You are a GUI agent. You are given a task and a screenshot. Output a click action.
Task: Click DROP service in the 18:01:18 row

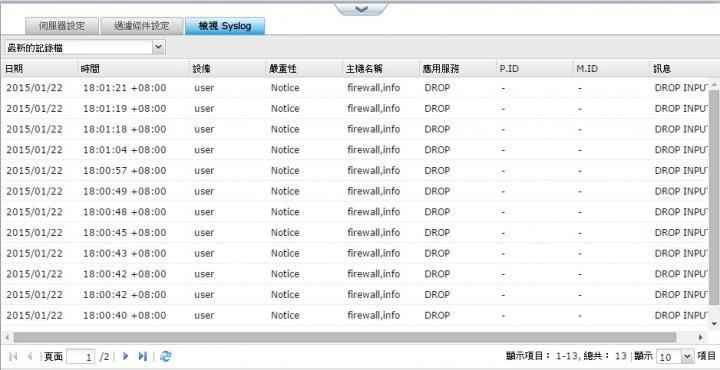point(437,129)
